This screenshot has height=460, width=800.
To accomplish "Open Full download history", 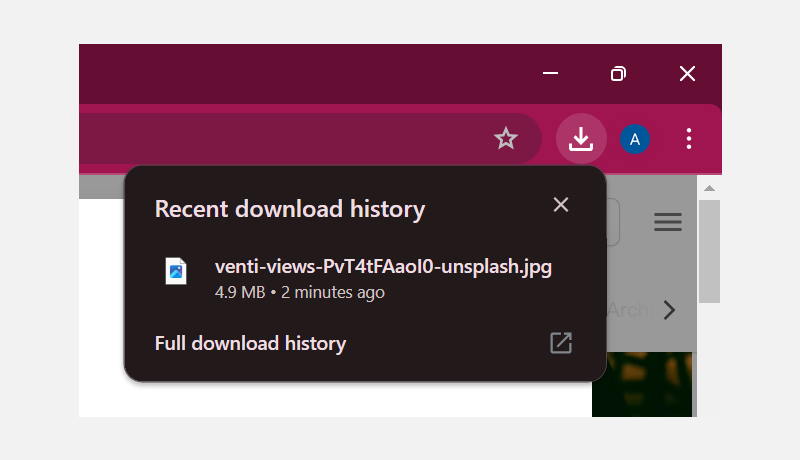I will tap(250, 343).
